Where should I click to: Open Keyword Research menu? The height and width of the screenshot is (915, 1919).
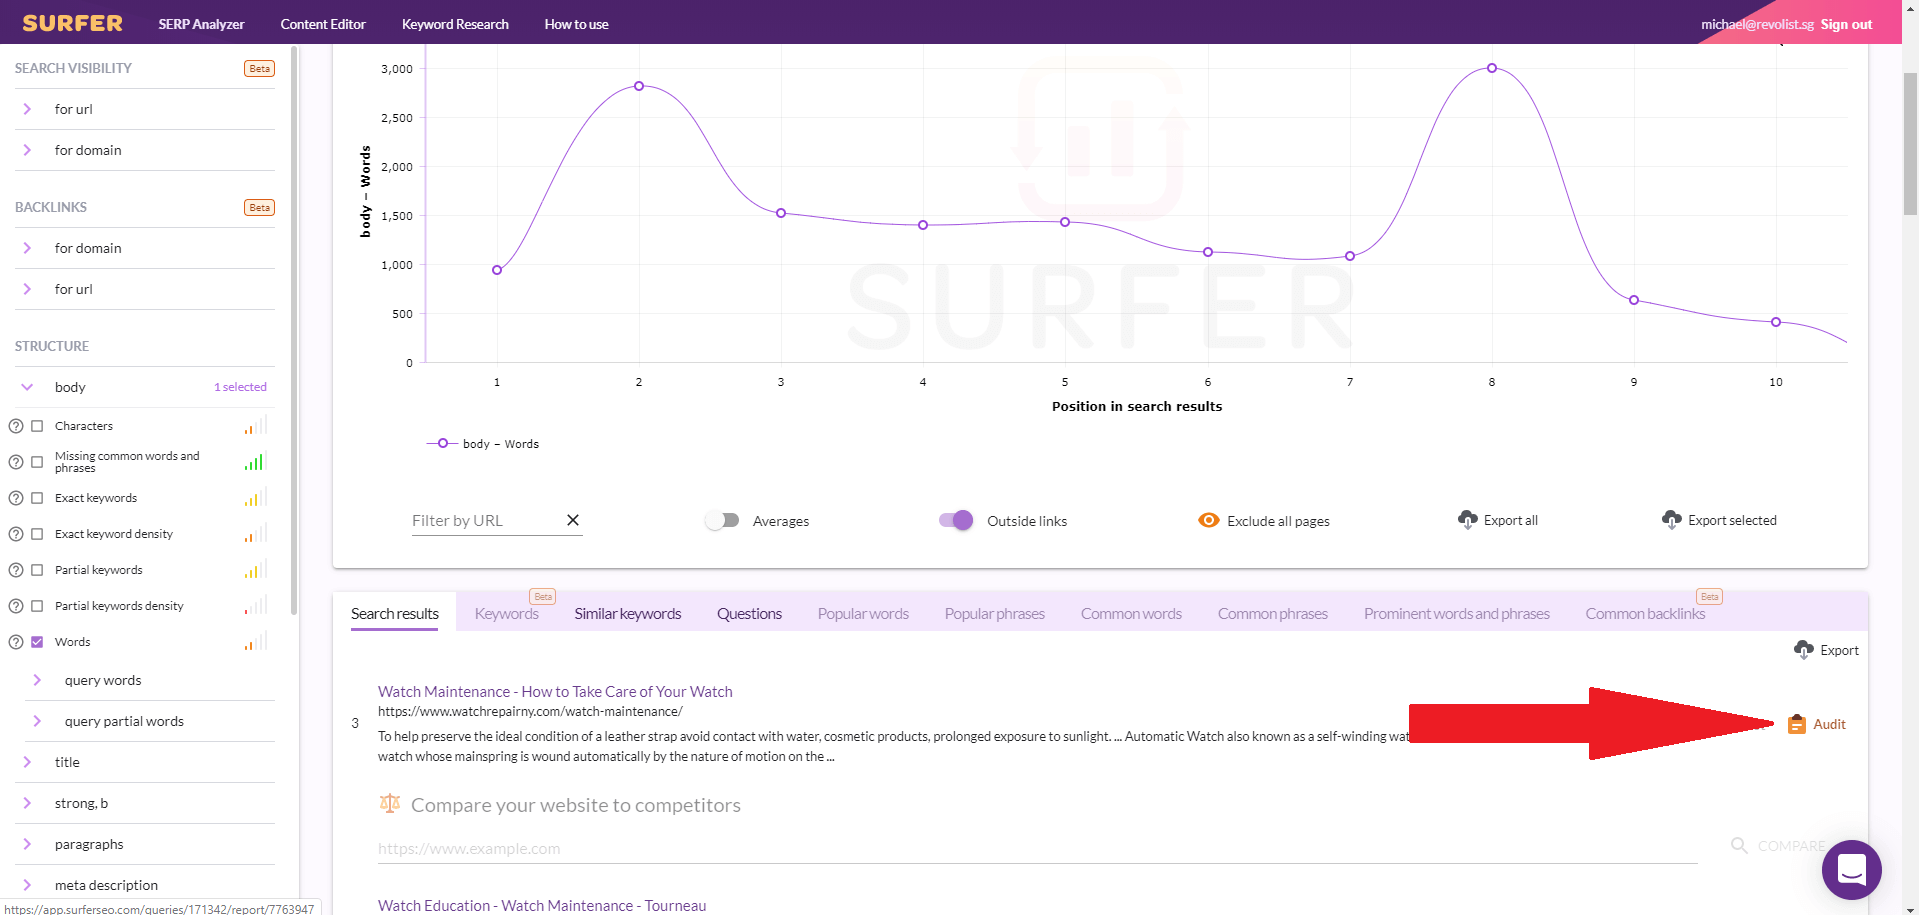455,24
